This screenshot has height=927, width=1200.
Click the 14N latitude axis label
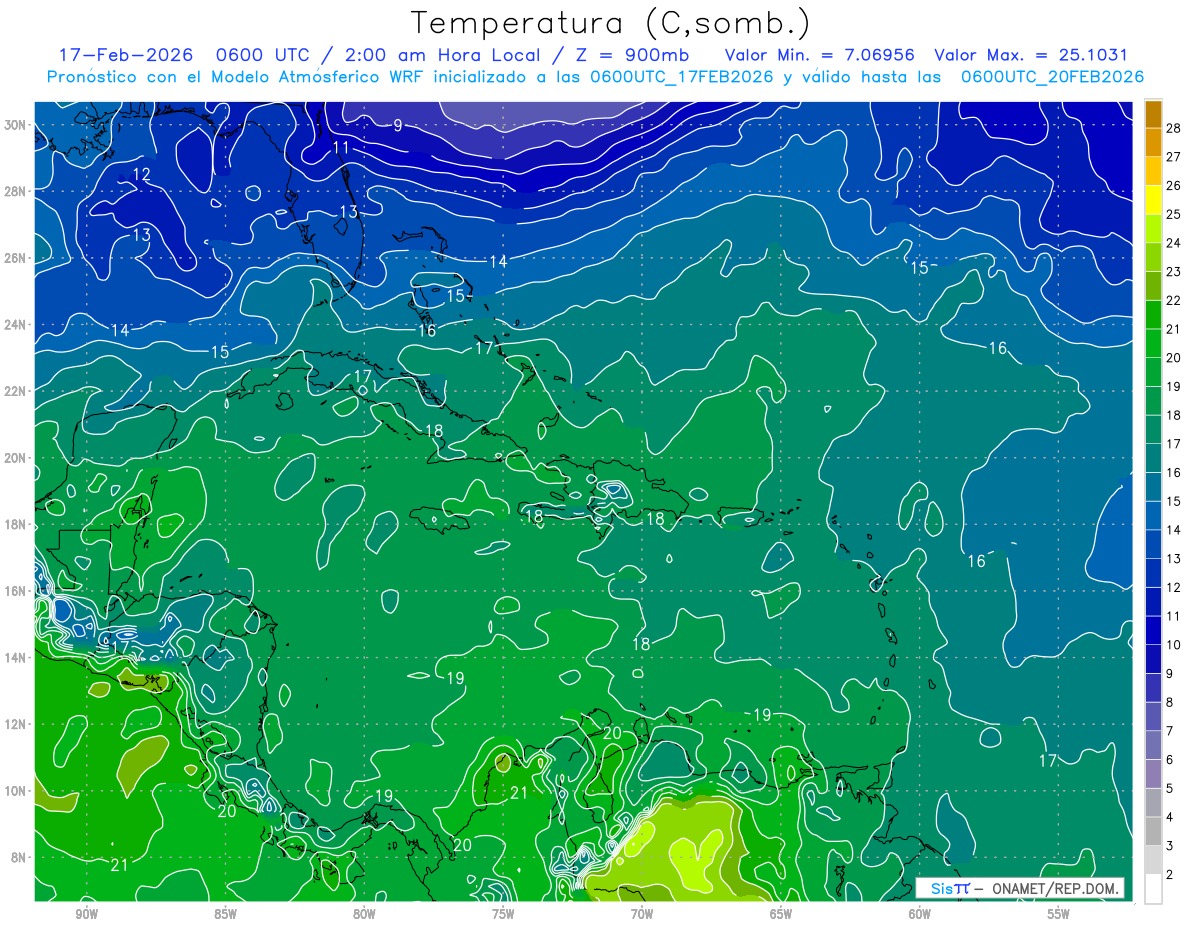pyautogui.click(x=17, y=657)
